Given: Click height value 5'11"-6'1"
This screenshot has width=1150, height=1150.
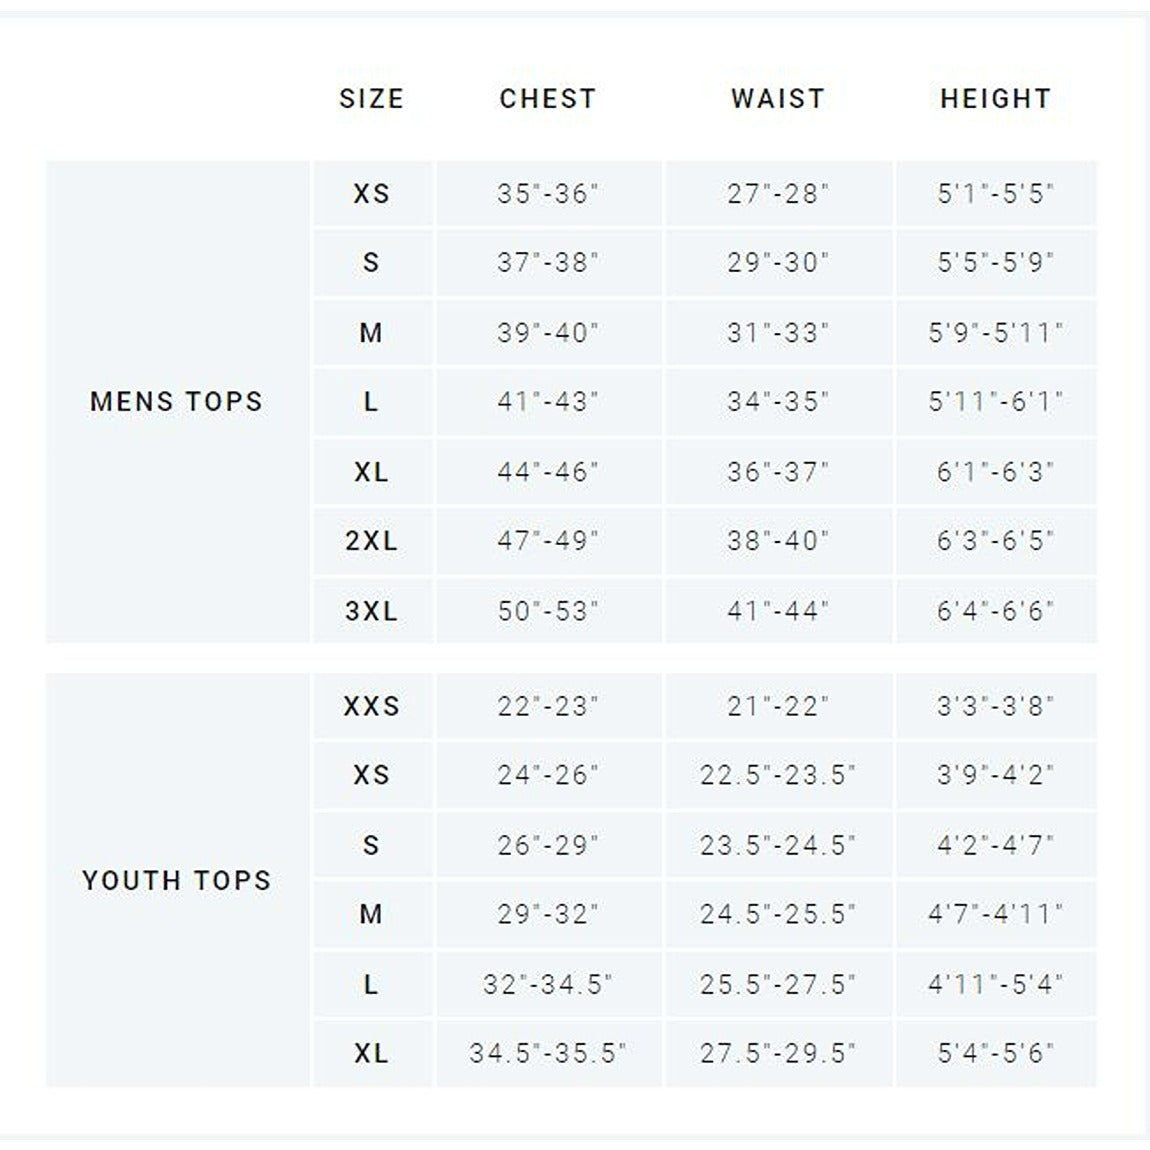Looking at the screenshot, I should click(x=996, y=402).
